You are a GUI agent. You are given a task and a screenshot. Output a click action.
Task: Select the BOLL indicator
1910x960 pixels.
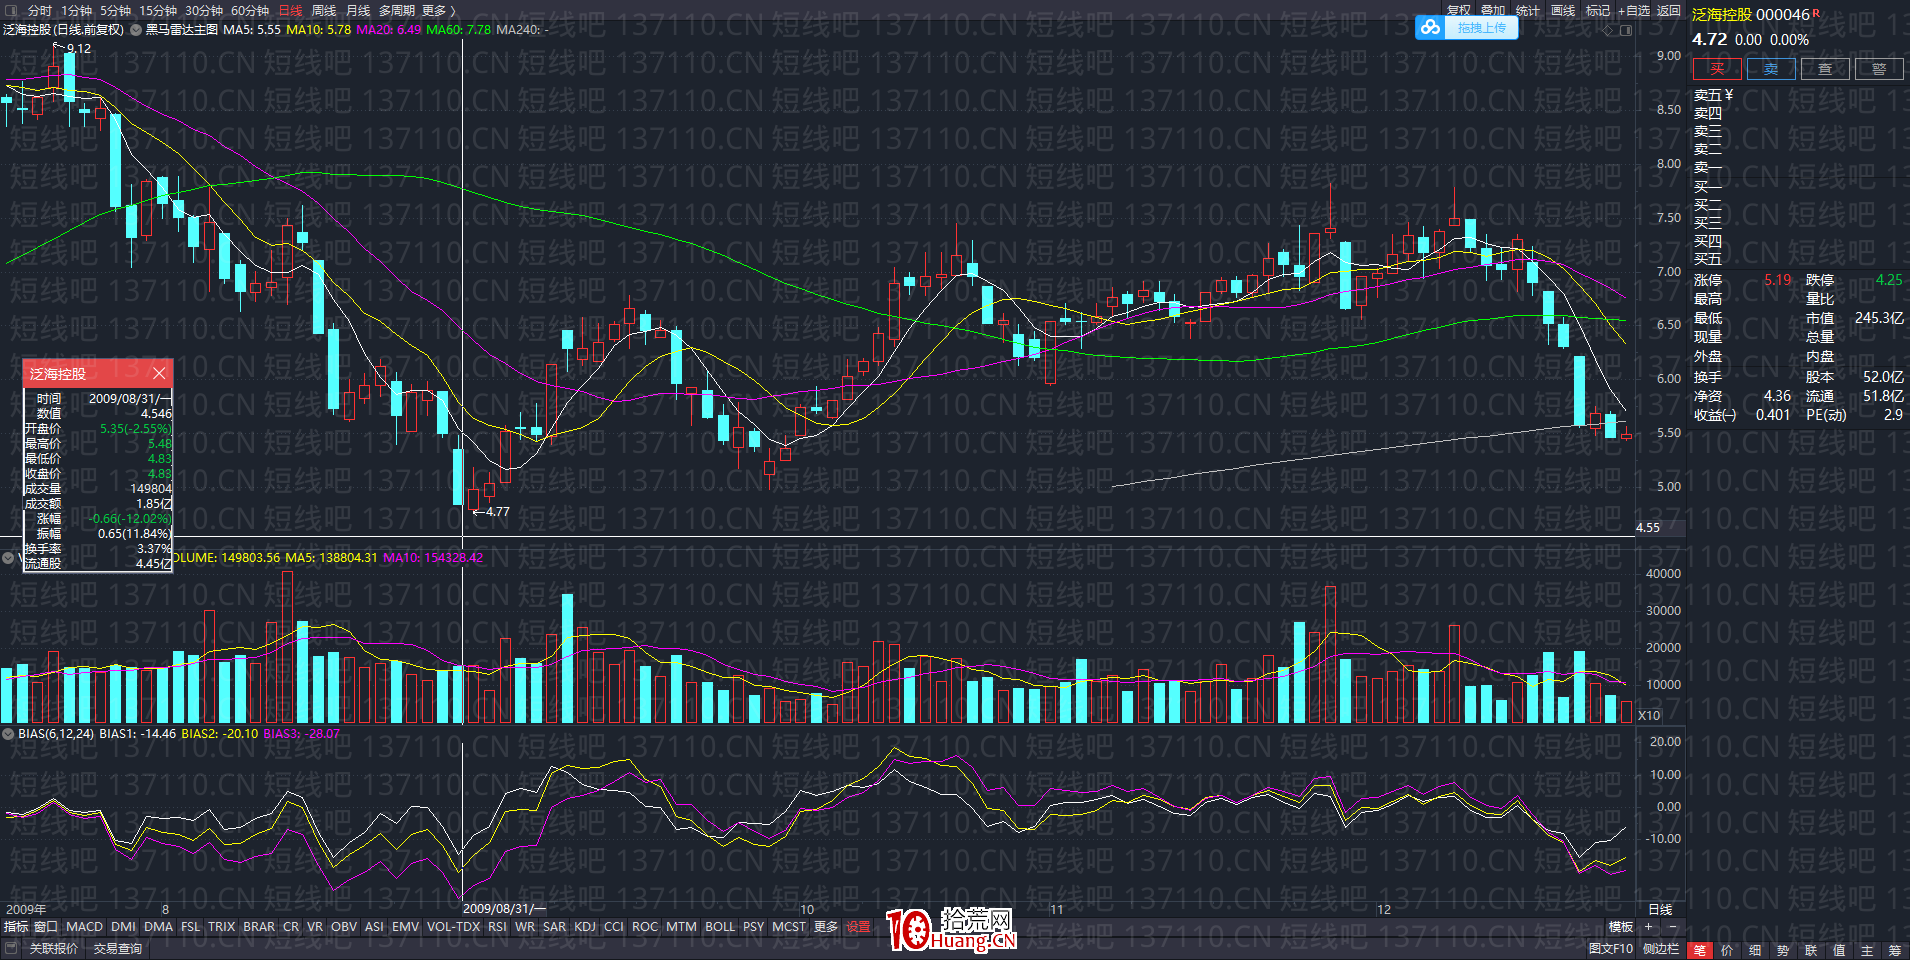720,927
